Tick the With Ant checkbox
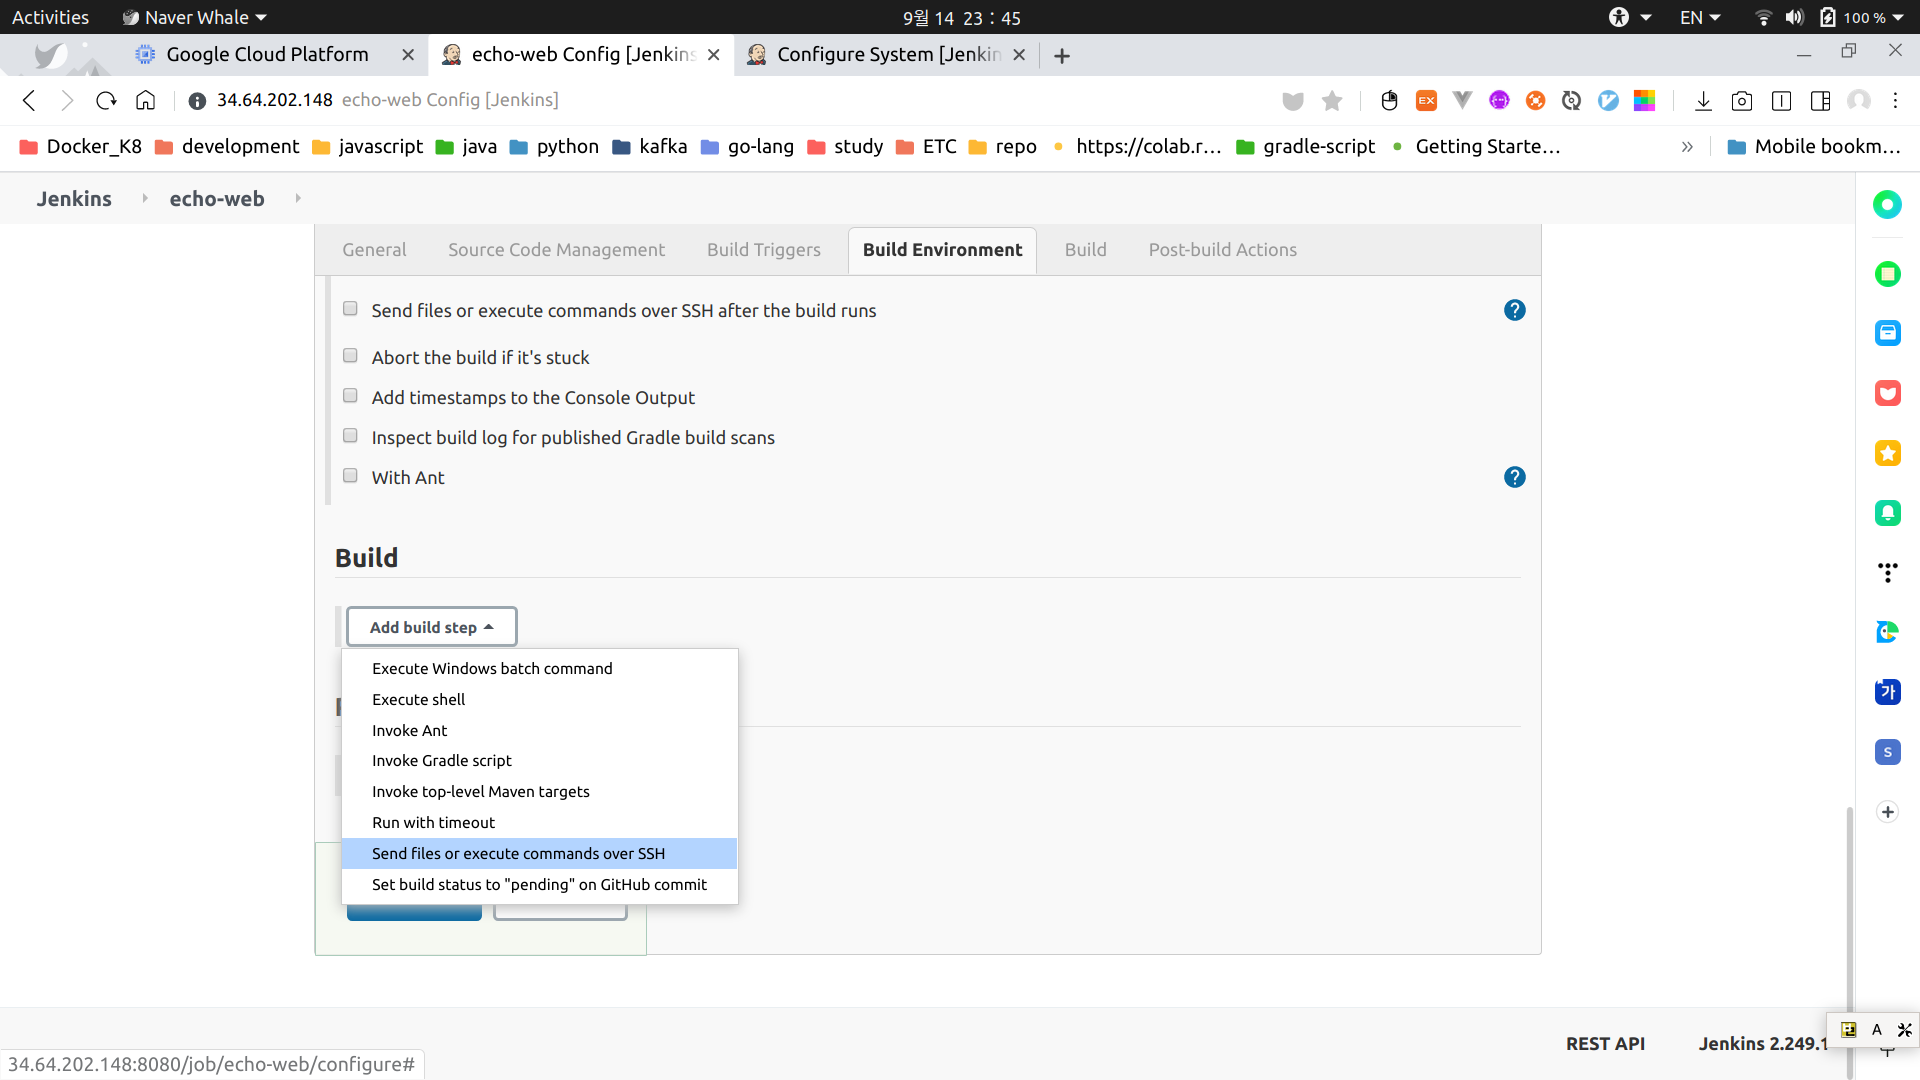The image size is (1920, 1080). 350,476
